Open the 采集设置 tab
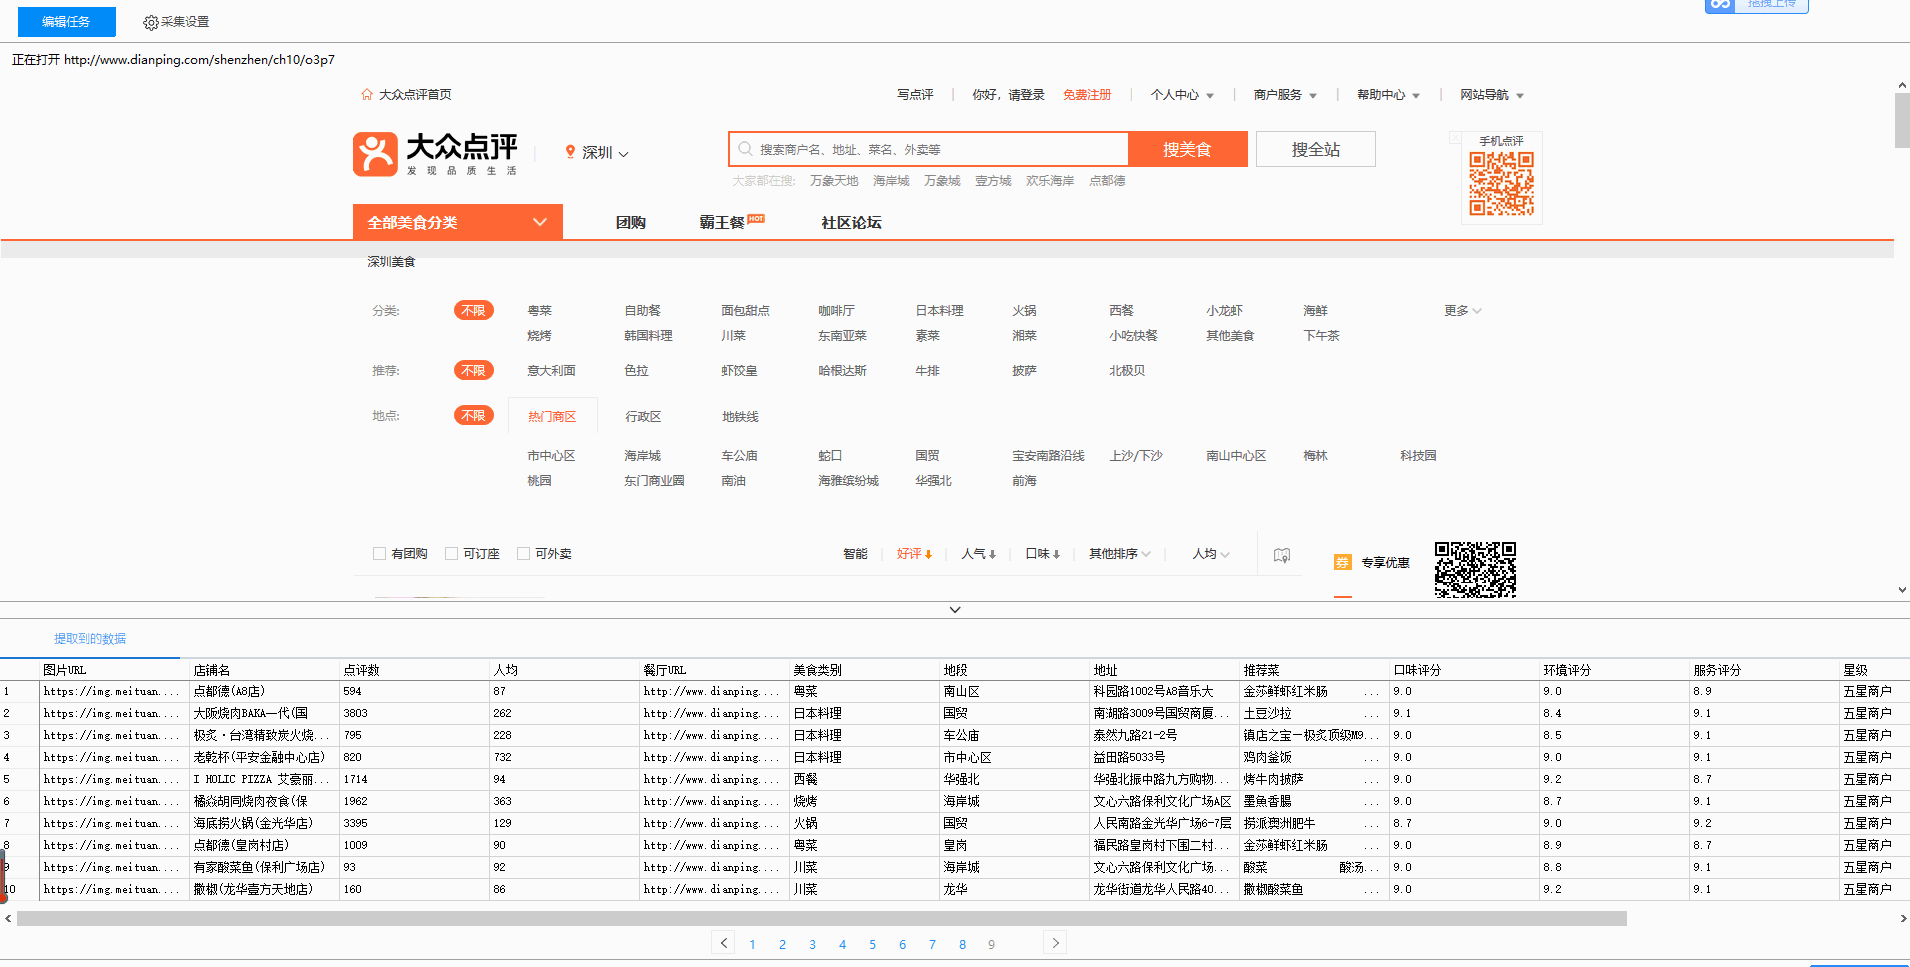Screen dimensions: 1910x967 click(x=177, y=22)
